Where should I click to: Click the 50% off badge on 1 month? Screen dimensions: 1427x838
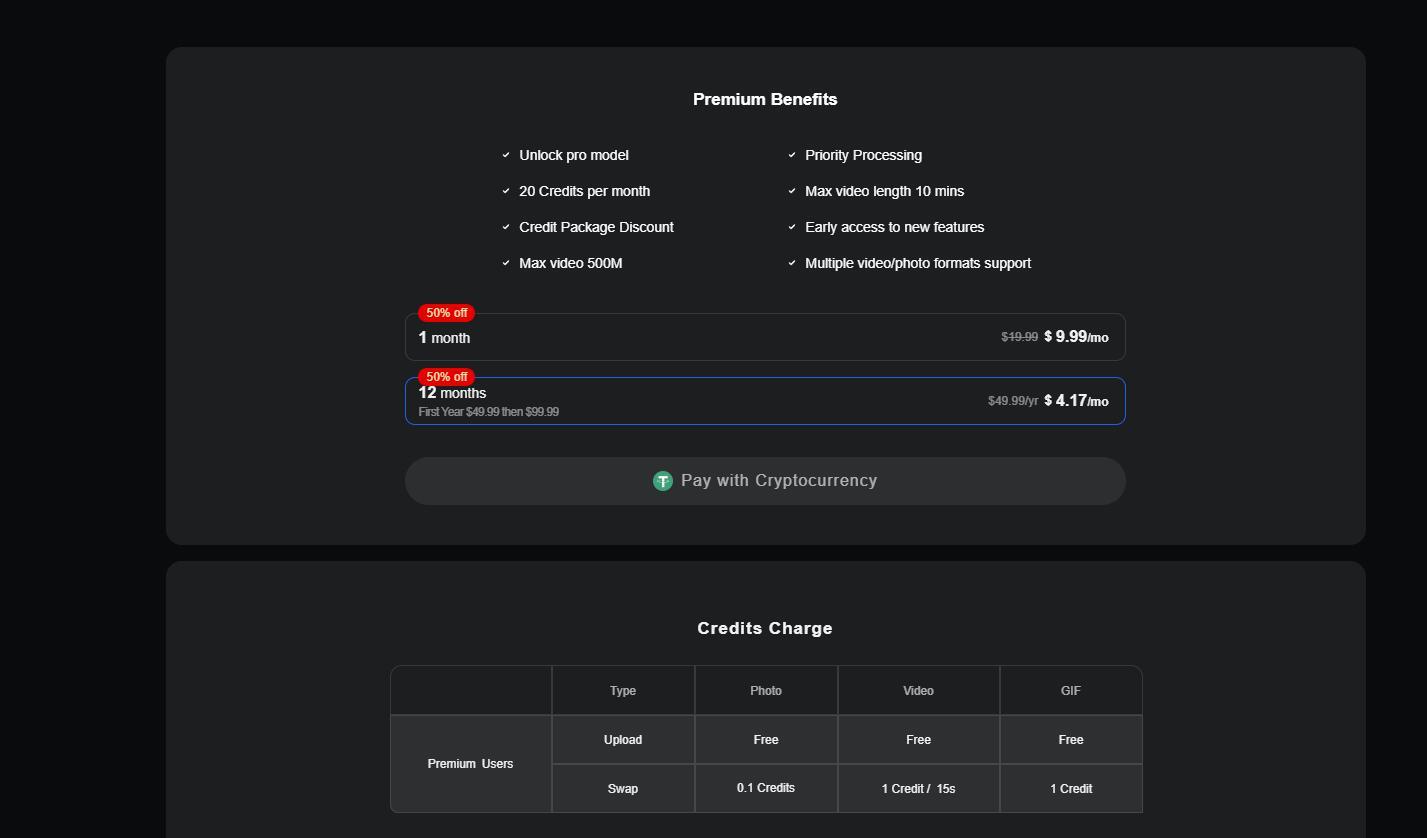[446, 313]
